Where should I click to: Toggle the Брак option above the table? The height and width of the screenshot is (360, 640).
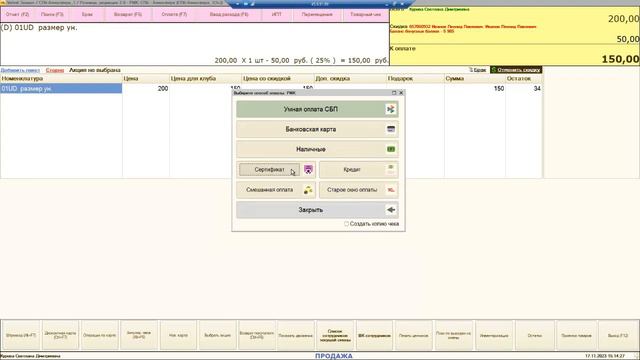tap(477, 70)
